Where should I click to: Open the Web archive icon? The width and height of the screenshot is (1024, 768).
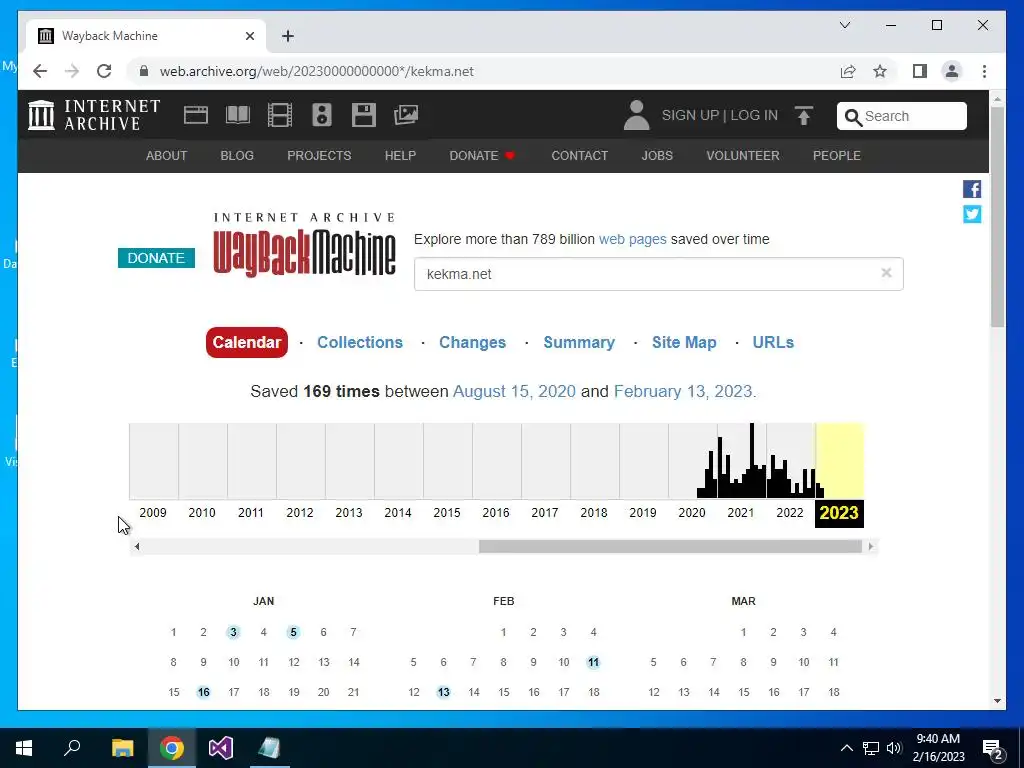[195, 115]
